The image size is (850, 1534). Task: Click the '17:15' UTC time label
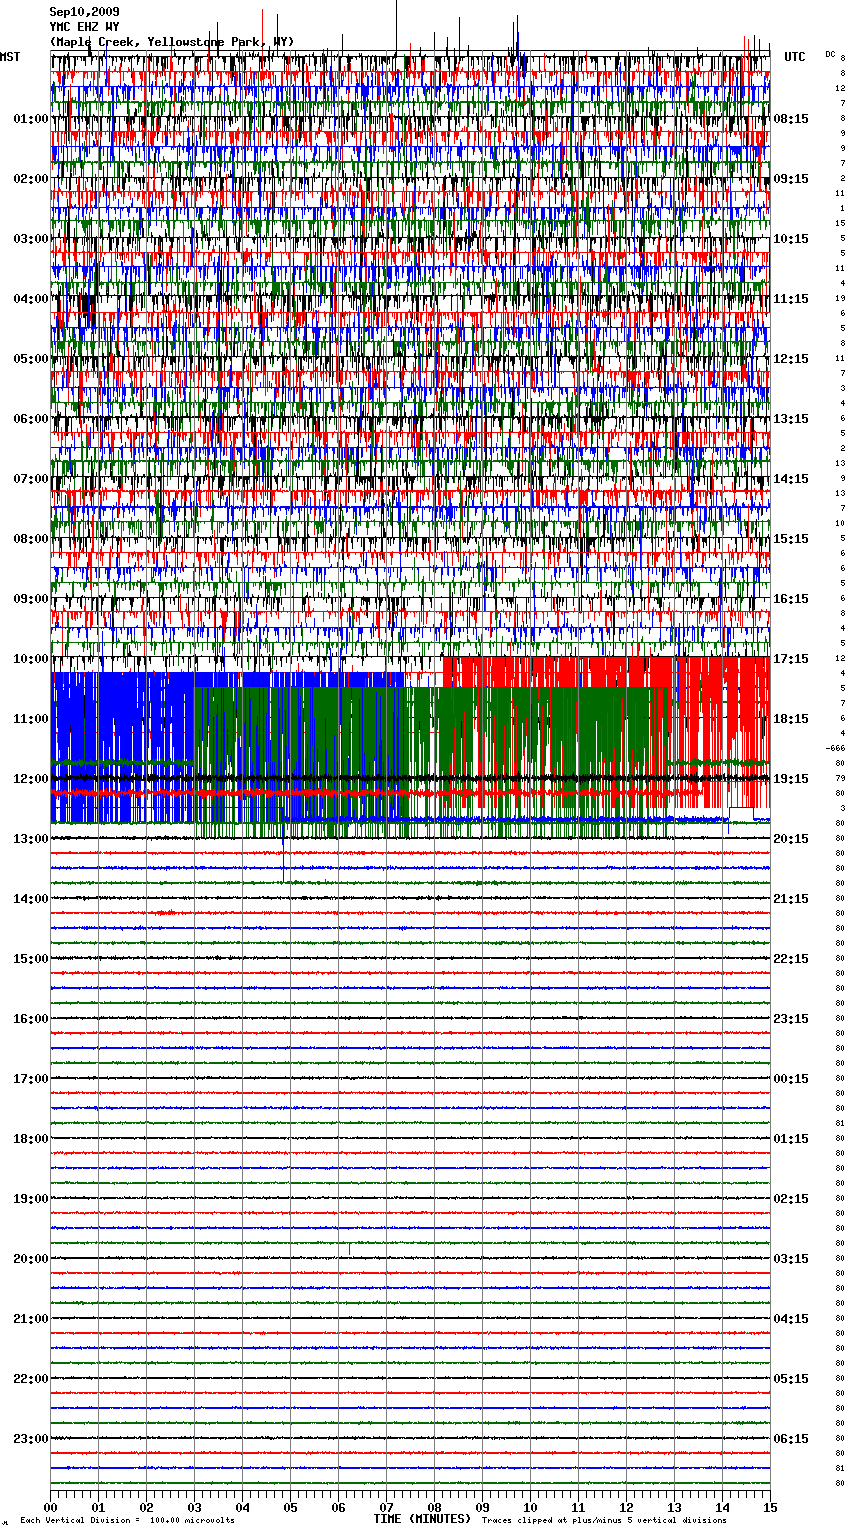click(791, 659)
